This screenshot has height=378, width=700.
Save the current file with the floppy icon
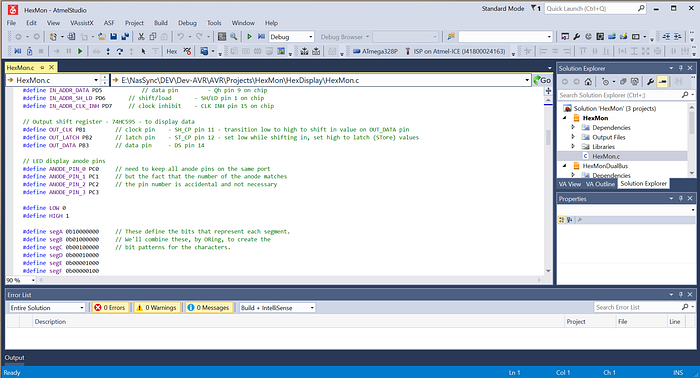[x=114, y=37]
